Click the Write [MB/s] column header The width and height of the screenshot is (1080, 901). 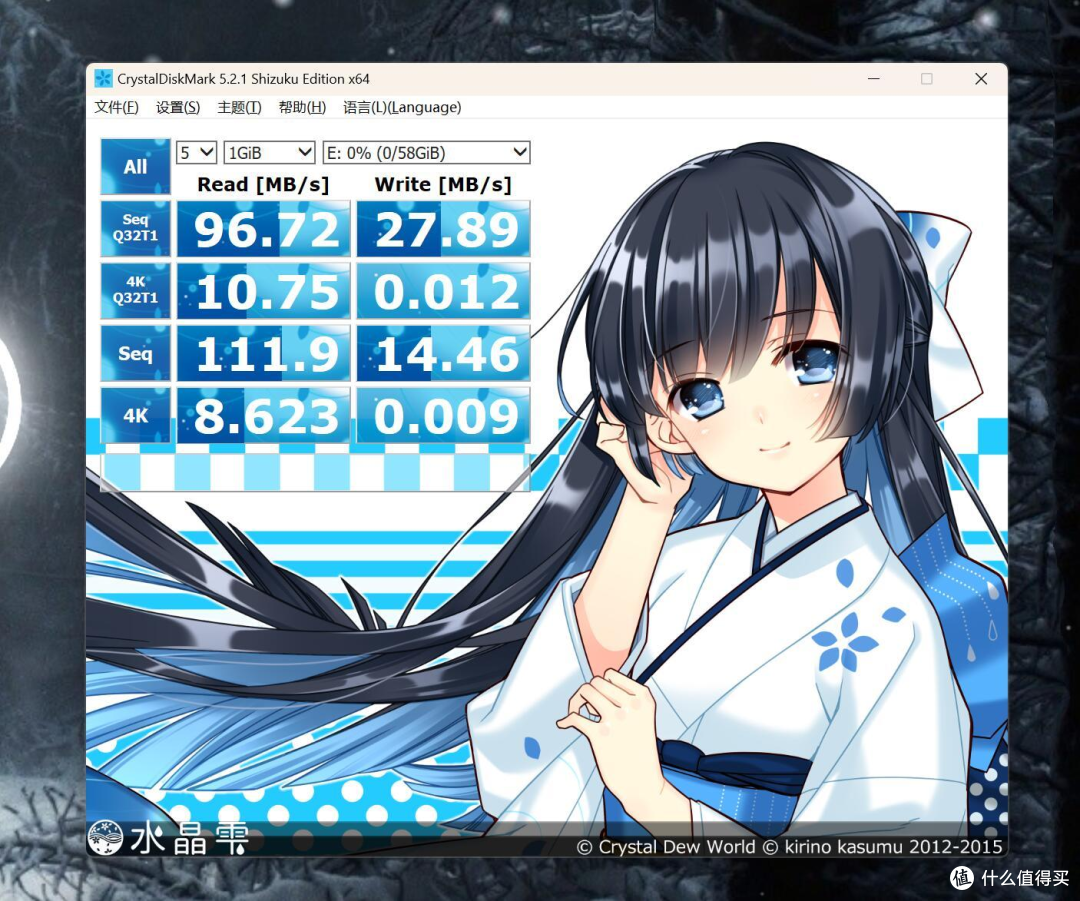point(443,185)
